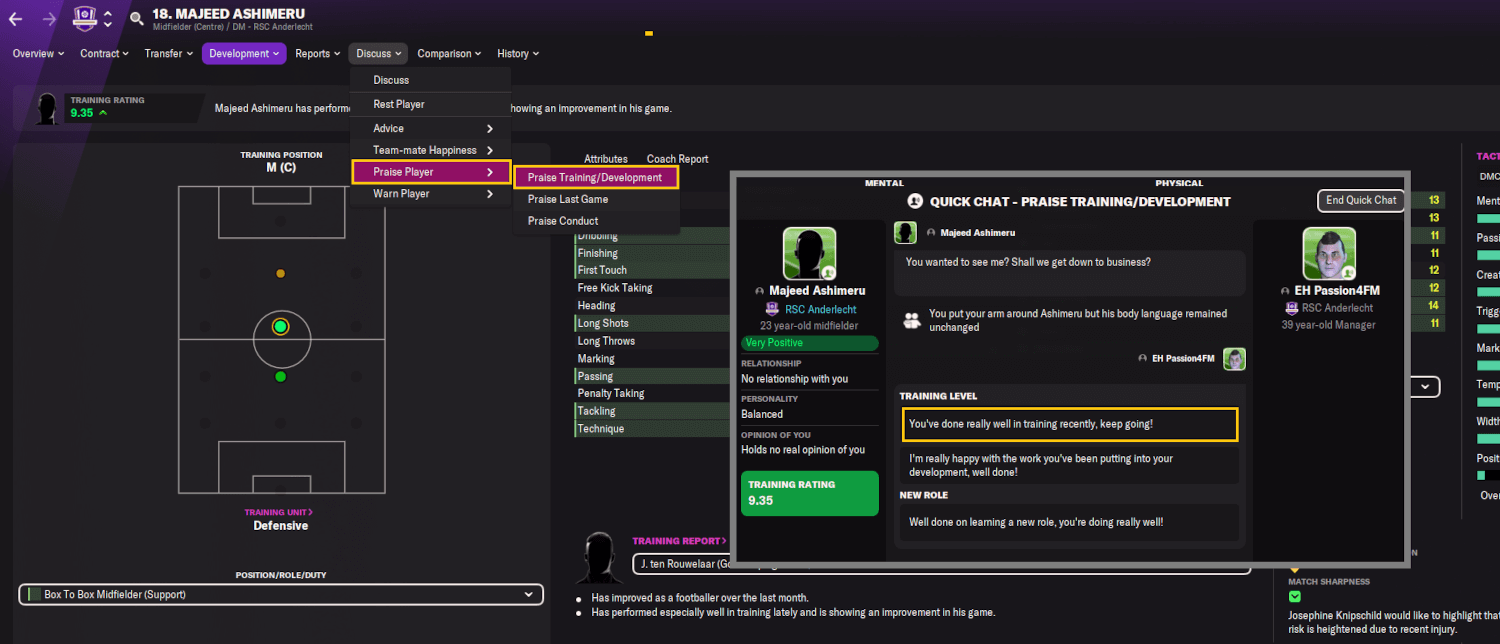Go back with the left arrow
Screen dimensions: 1500x644
pyautogui.click(x=16, y=18)
